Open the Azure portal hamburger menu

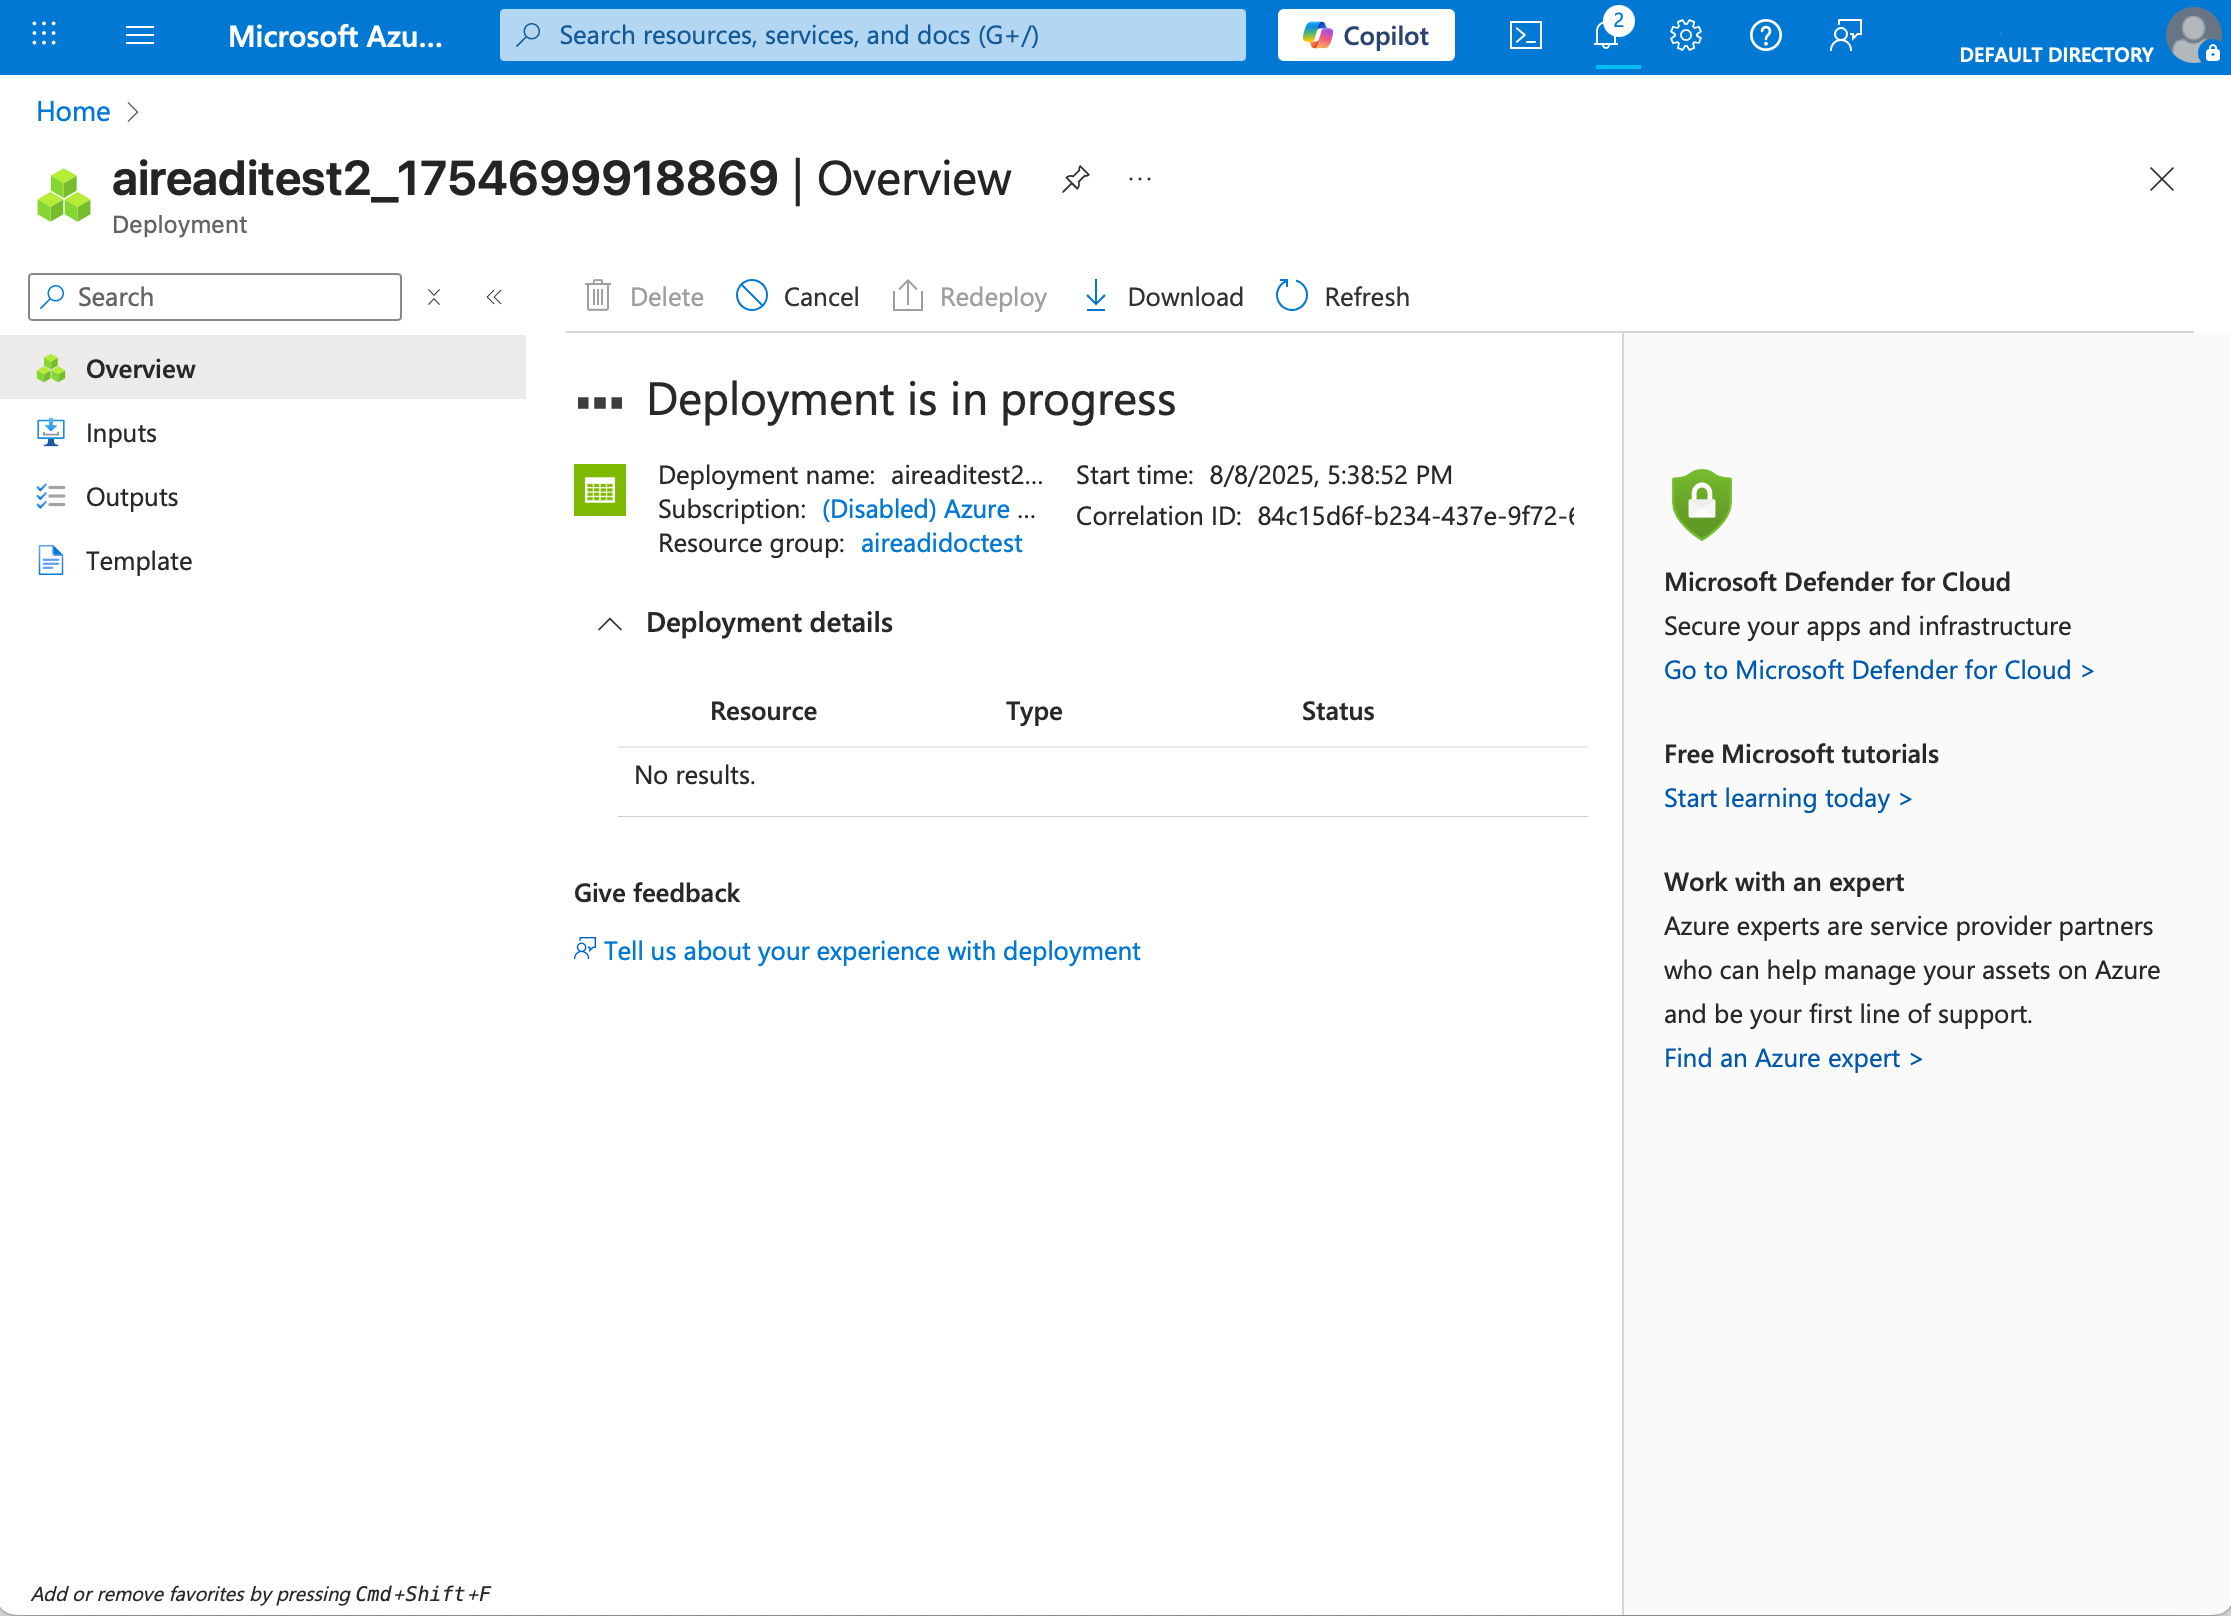pos(140,36)
